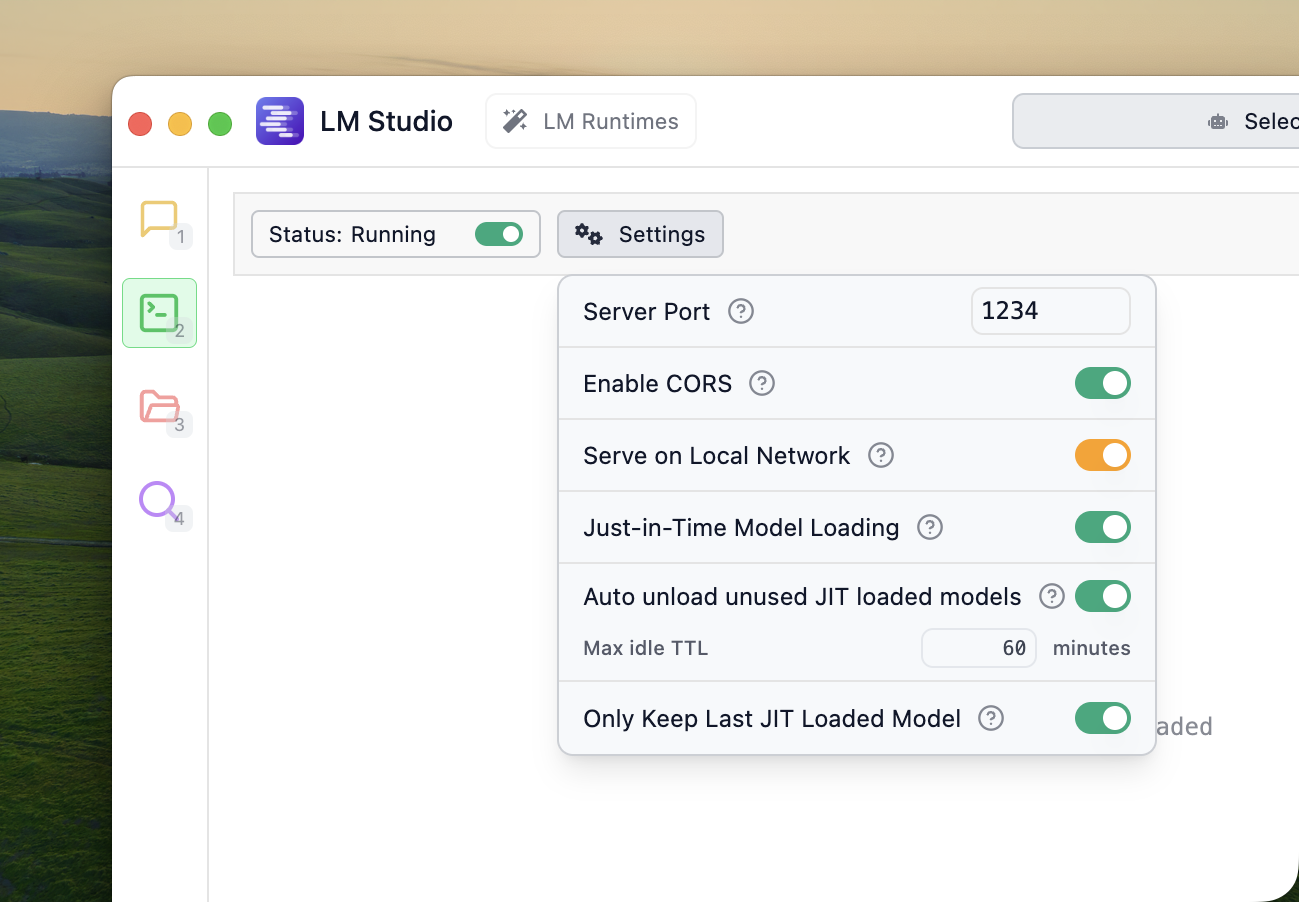The width and height of the screenshot is (1299, 902).
Task: Open the Discover magnifier sidebar icon
Action: [x=159, y=500]
